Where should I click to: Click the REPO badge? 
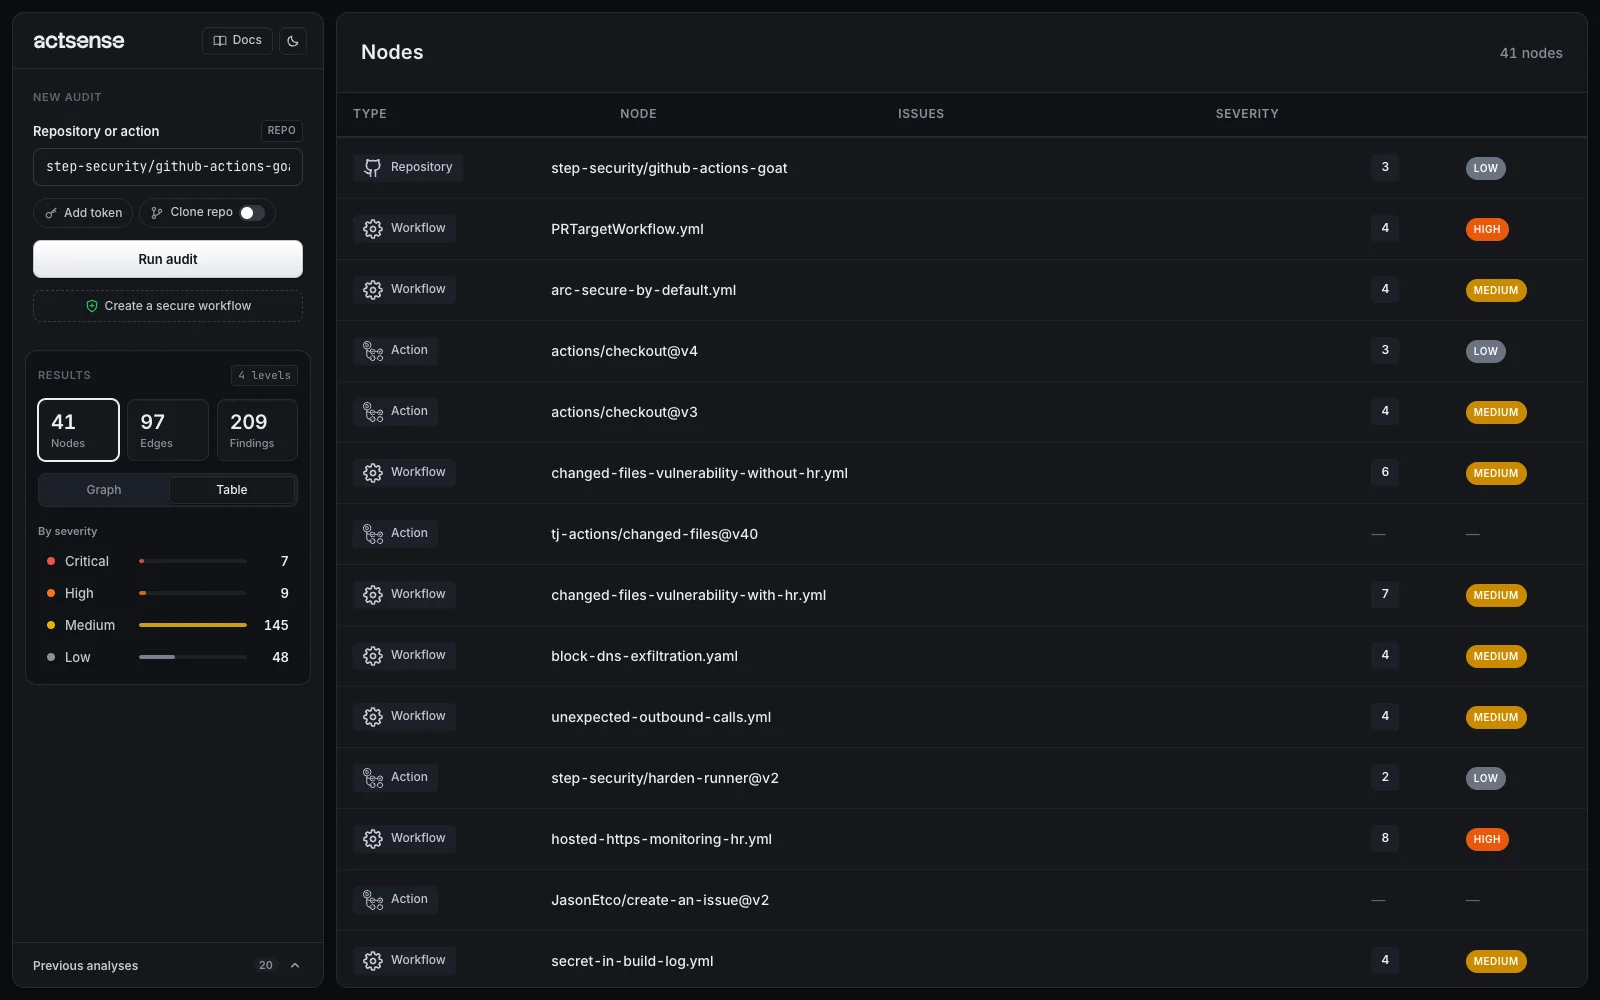282,131
